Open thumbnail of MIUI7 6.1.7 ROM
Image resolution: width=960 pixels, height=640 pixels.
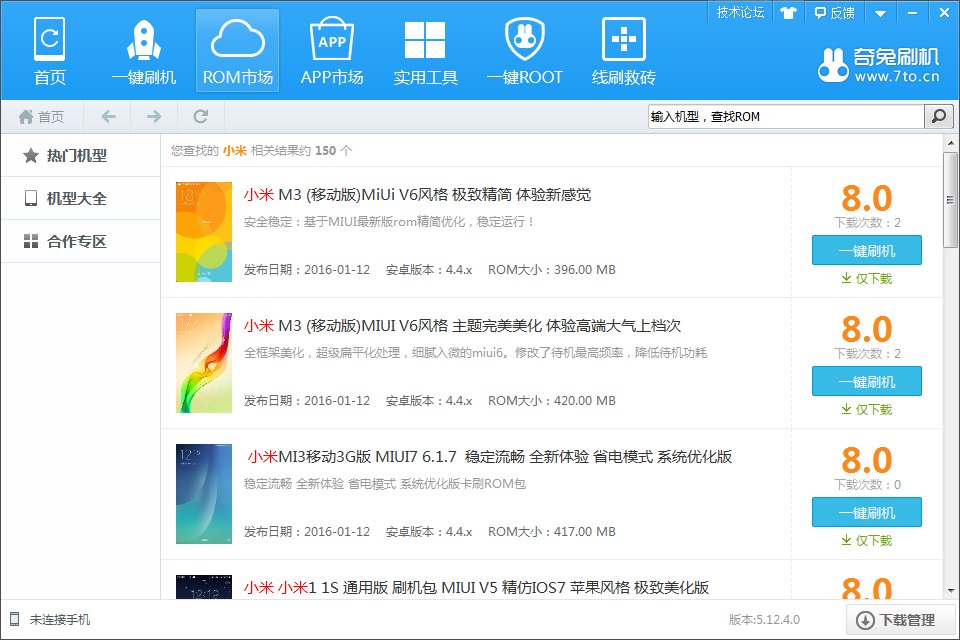[204, 494]
